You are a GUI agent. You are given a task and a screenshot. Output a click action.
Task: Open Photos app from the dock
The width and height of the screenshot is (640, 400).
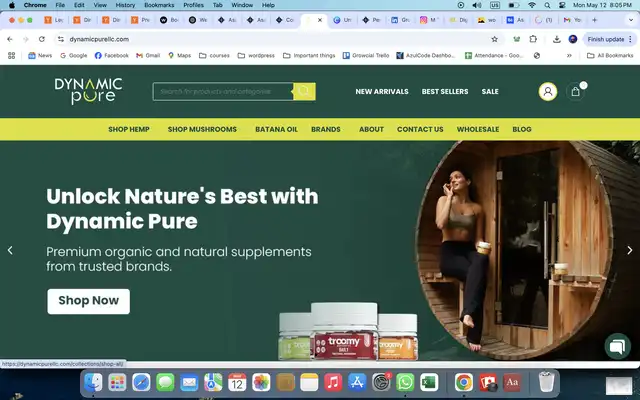coord(261,382)
